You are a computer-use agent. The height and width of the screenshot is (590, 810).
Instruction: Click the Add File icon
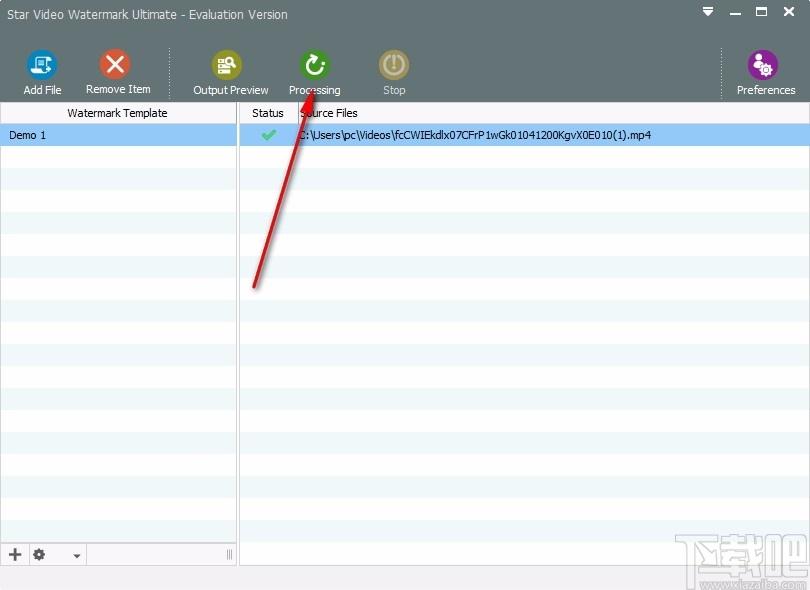tap(42, 65)
